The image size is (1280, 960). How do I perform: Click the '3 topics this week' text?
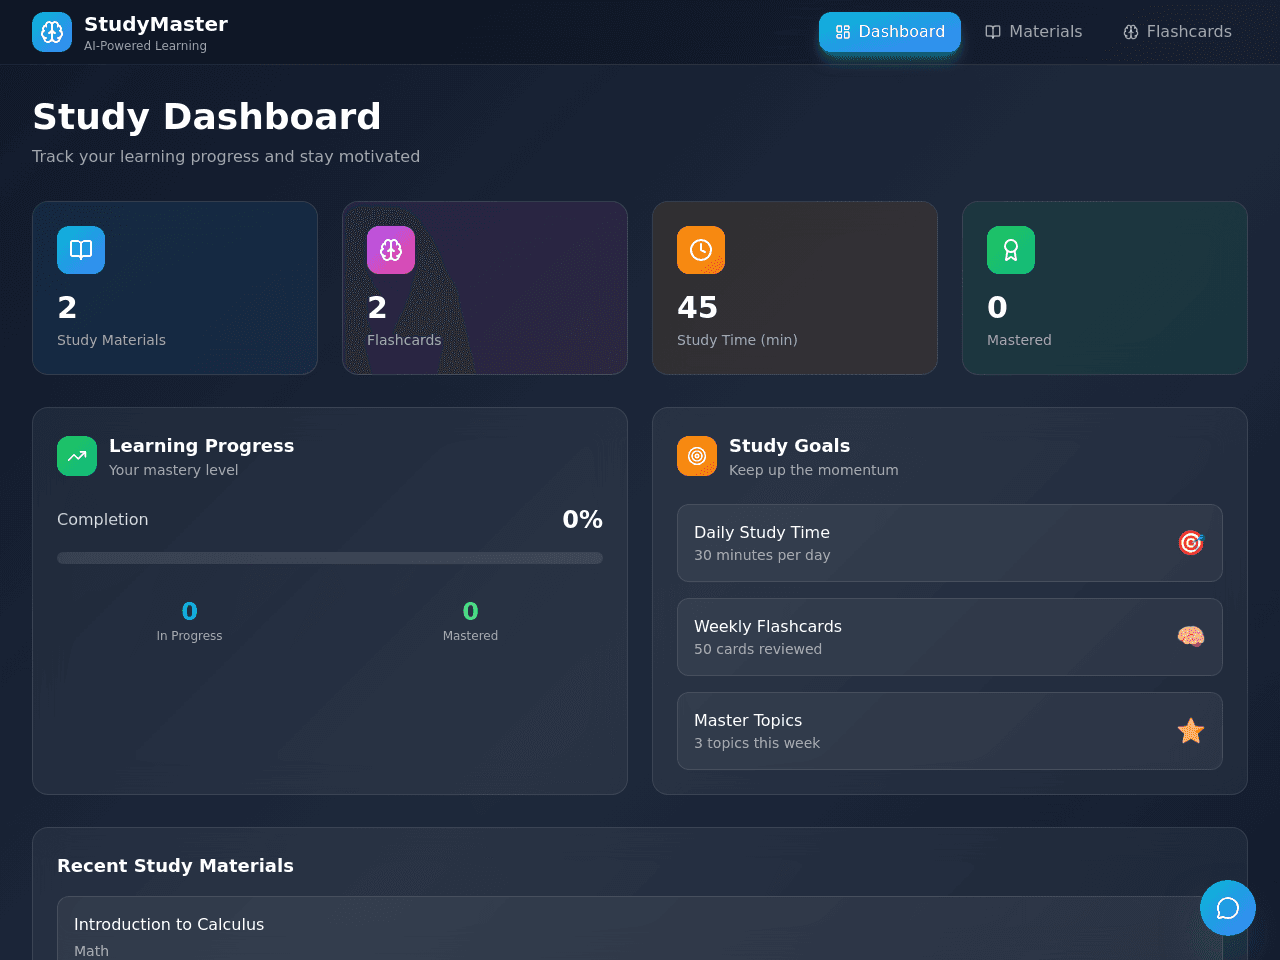[757, 743]
